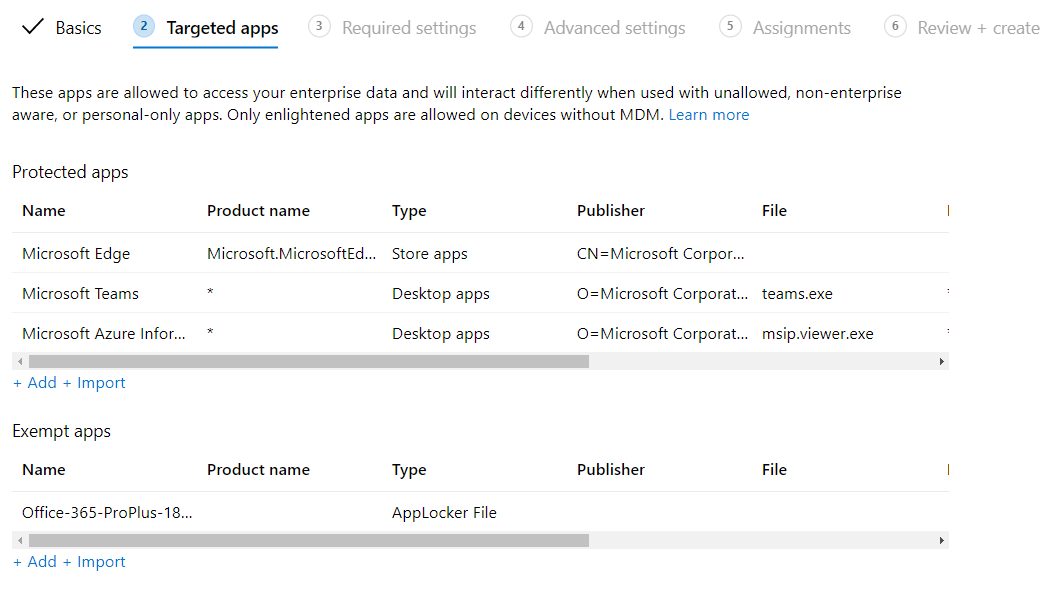Click Protected apps Product name header
Screen dimensions: 1058x593
(x=258, y=210)
